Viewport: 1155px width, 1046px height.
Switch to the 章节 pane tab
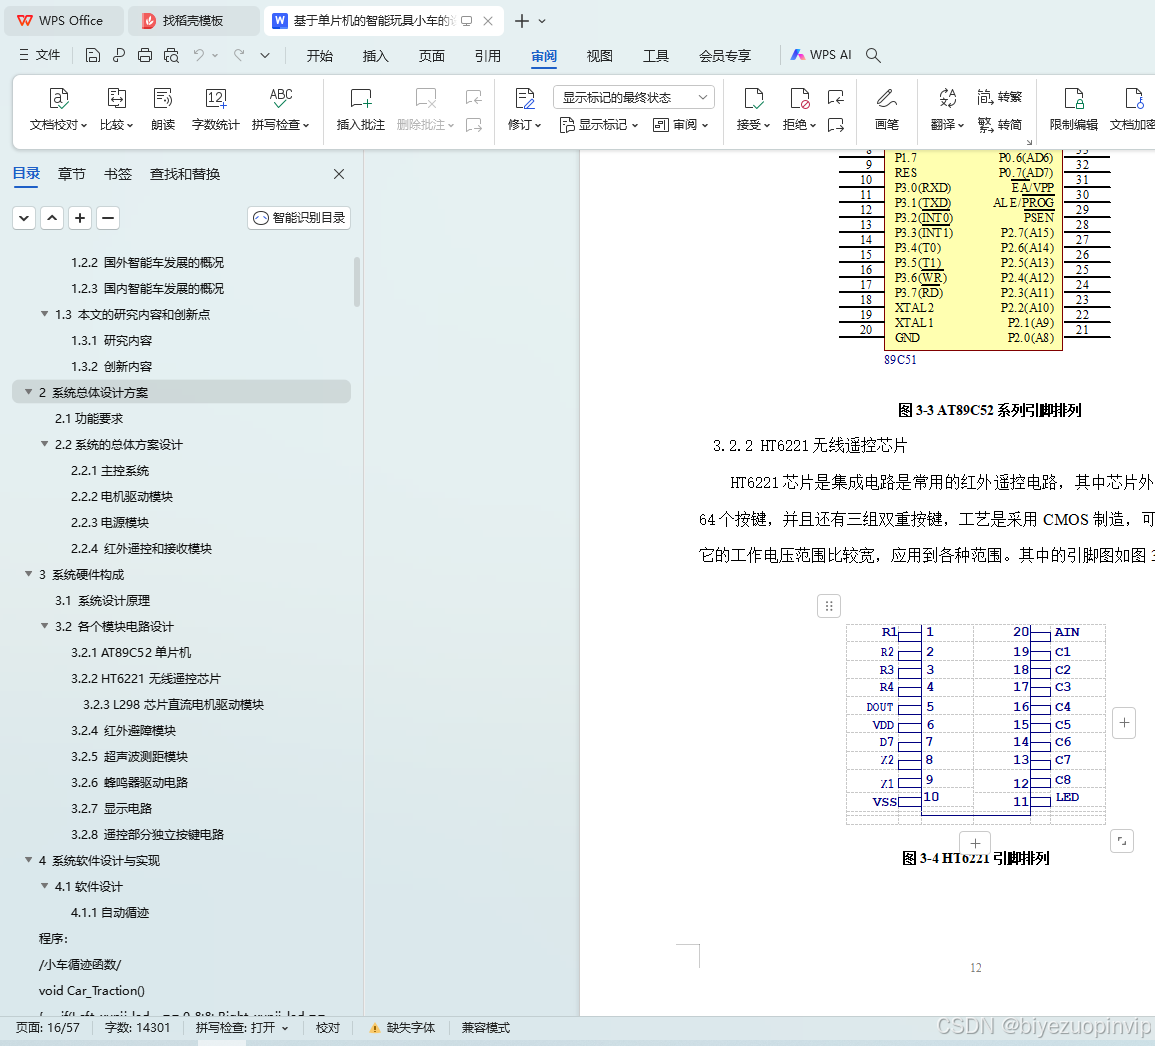pos(71,174)
